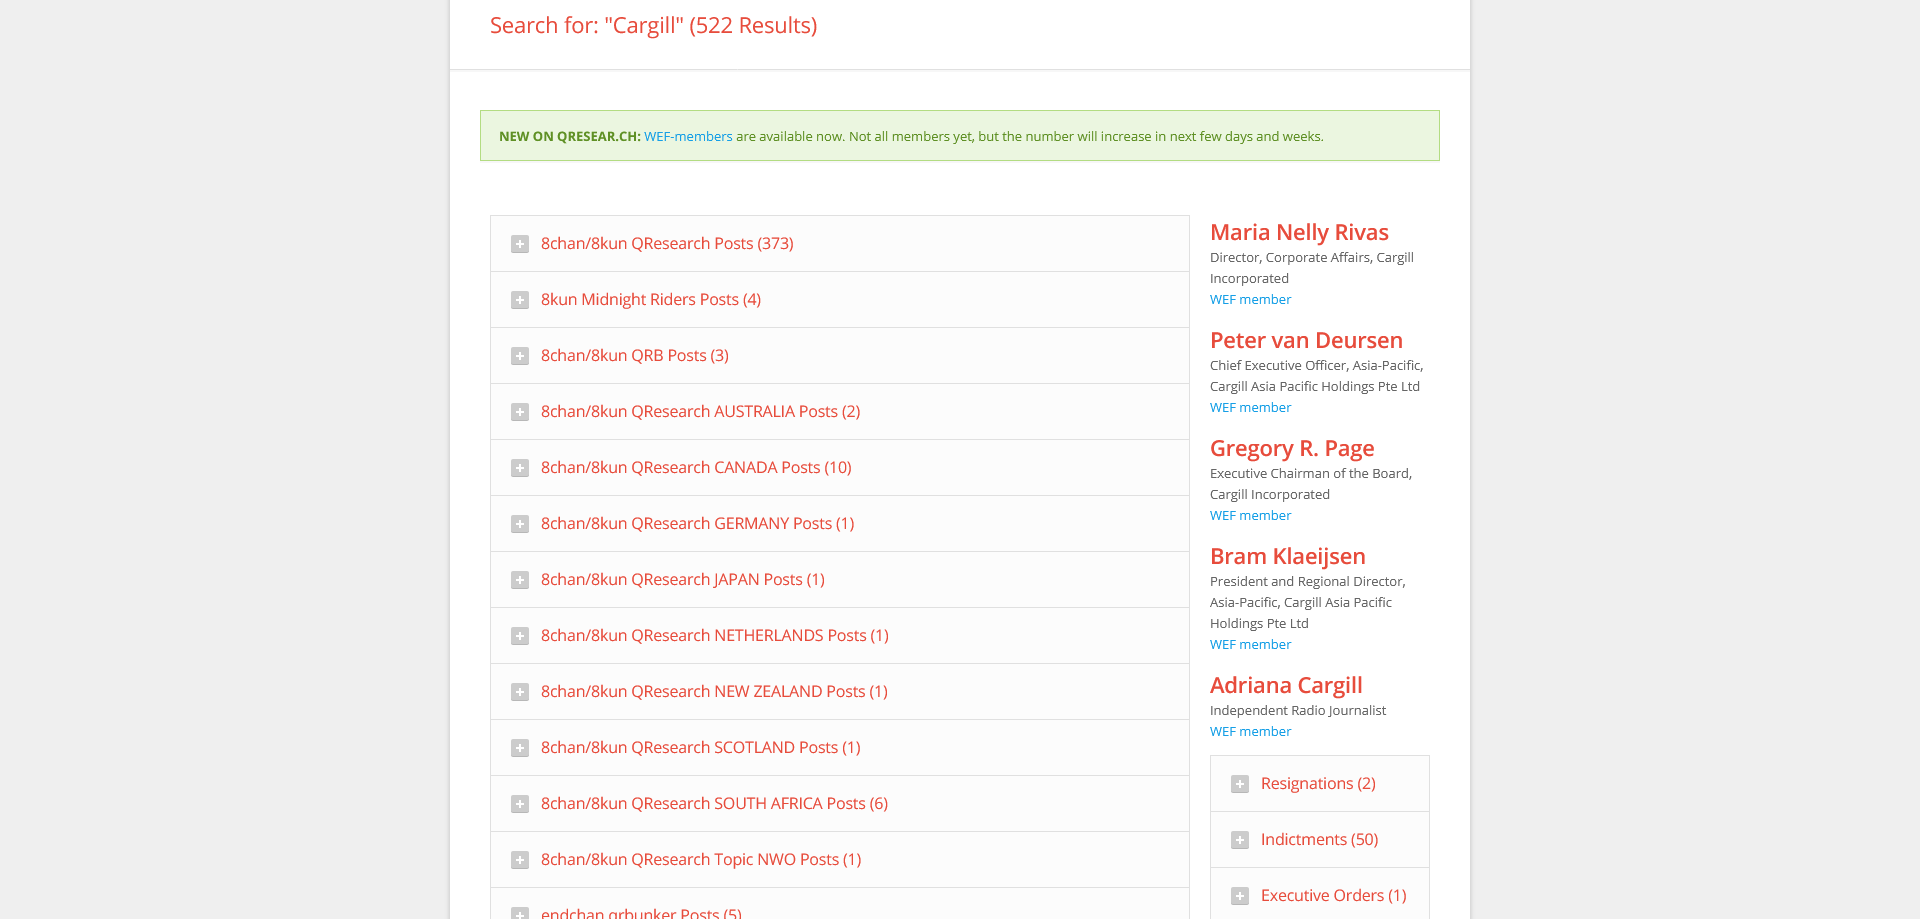
Task: Expand 8kun Midnight Riders Posts plus icon
Action: 520,300
